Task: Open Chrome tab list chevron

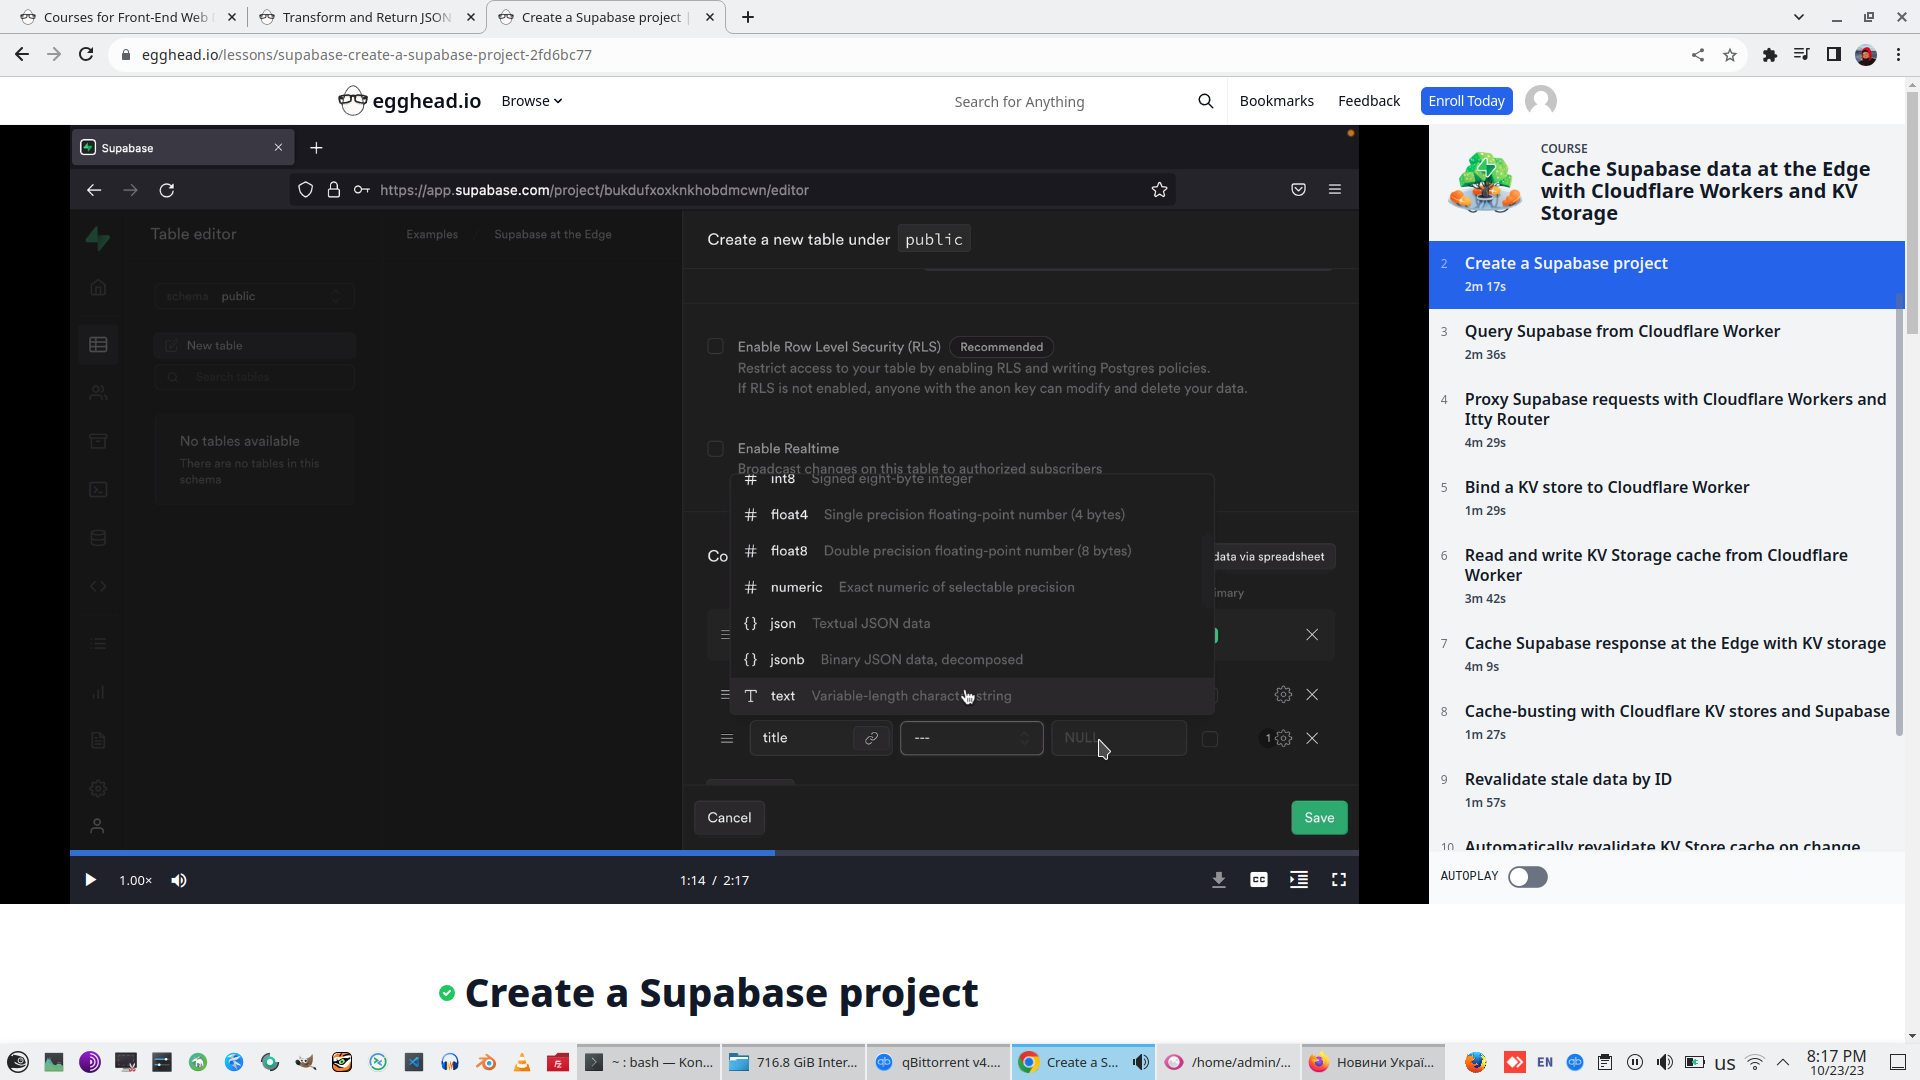Action: coord(1798,17)
